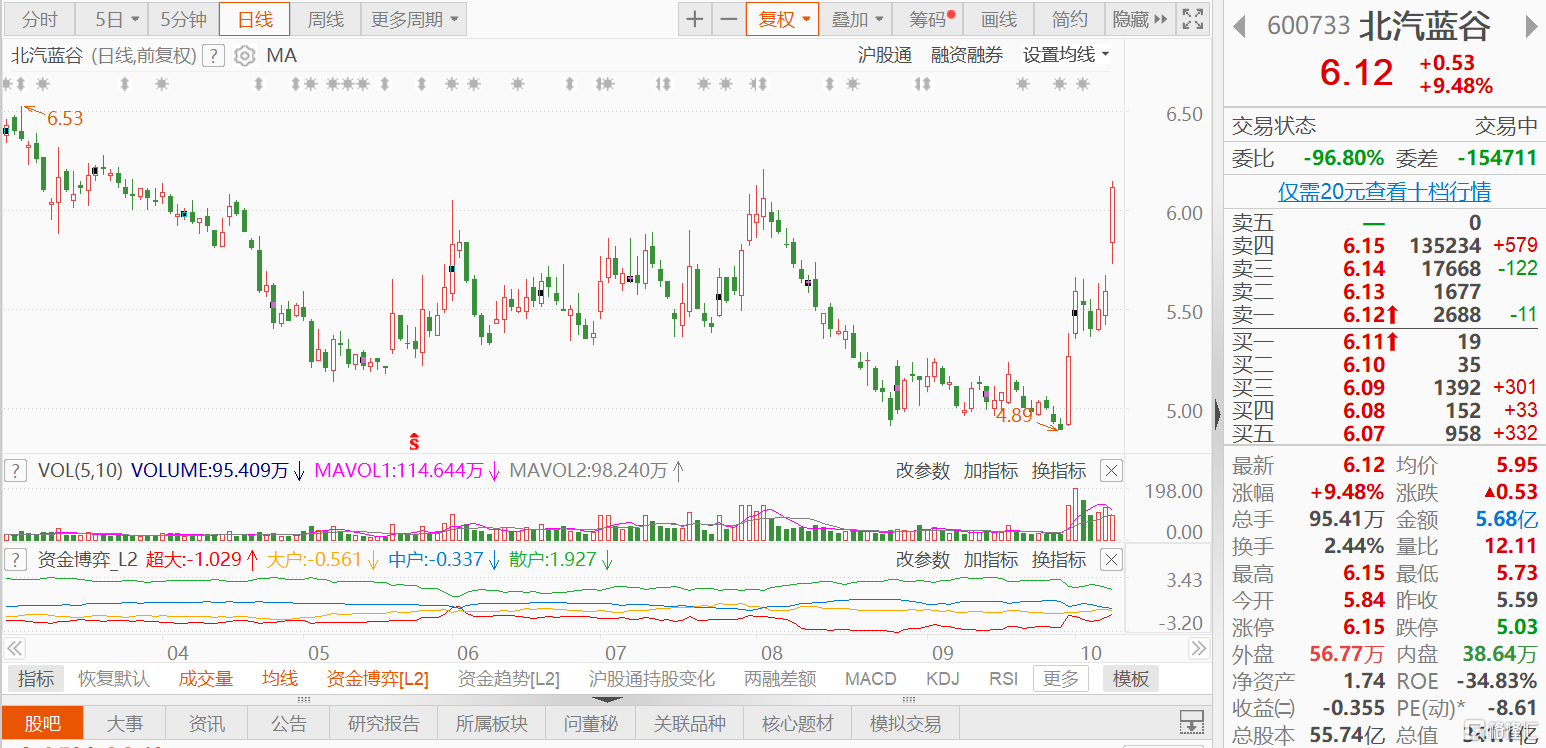
Task: Open MA settings gear icon
Action: coord(245,56)
